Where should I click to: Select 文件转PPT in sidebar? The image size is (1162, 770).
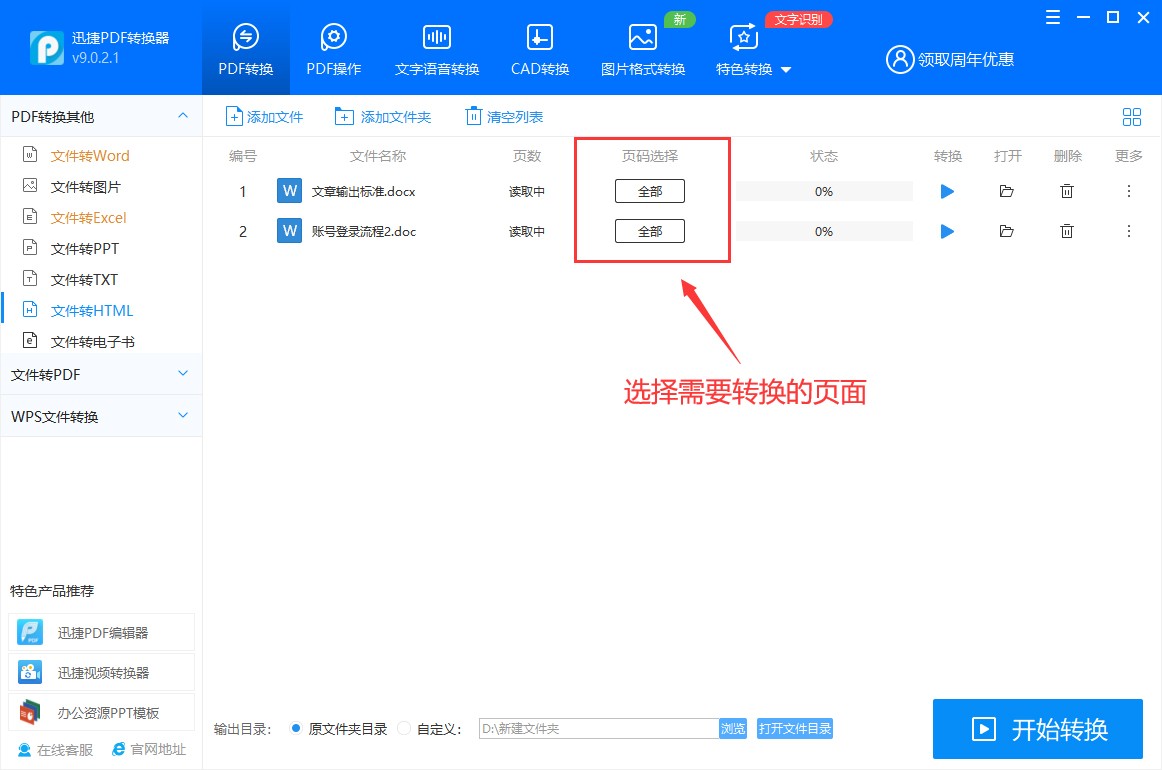(x=84, y=249)
